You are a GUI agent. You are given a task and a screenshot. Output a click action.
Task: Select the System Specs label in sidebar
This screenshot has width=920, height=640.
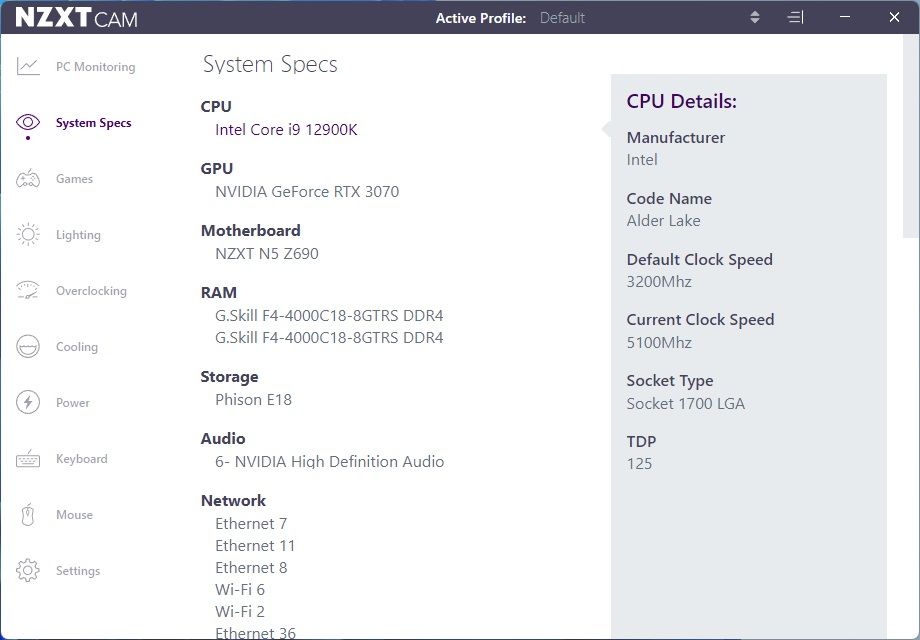[x=93, y=123]
